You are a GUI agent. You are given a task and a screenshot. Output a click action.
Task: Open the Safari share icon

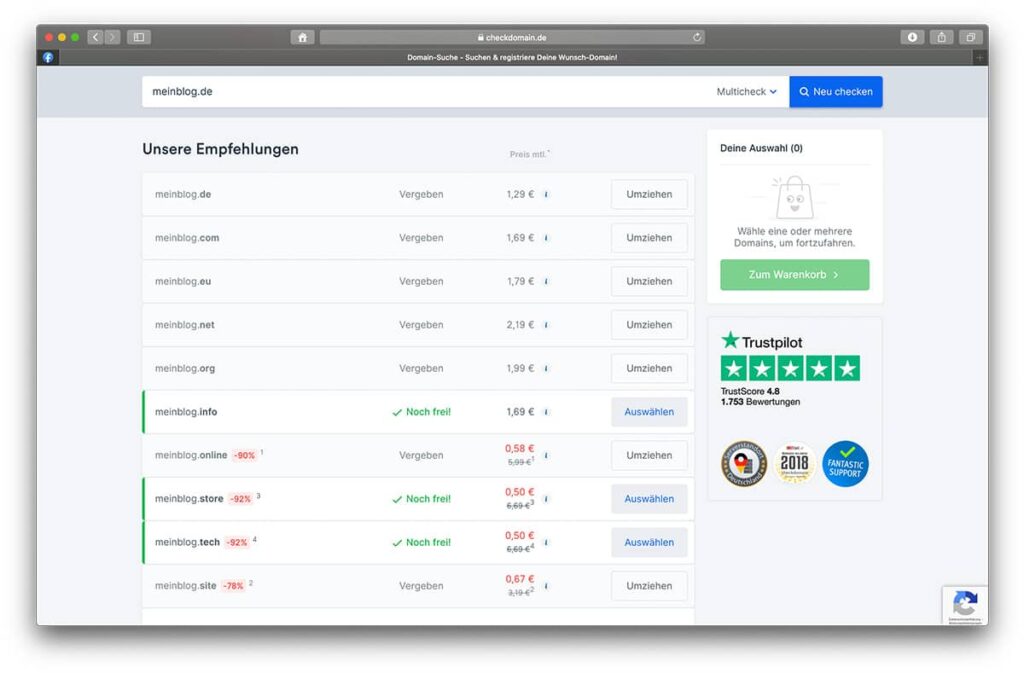941,37
